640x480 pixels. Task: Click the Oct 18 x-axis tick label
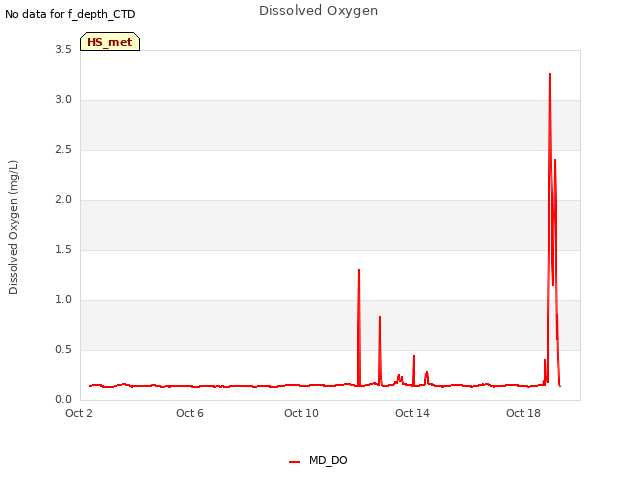point(523,413)
